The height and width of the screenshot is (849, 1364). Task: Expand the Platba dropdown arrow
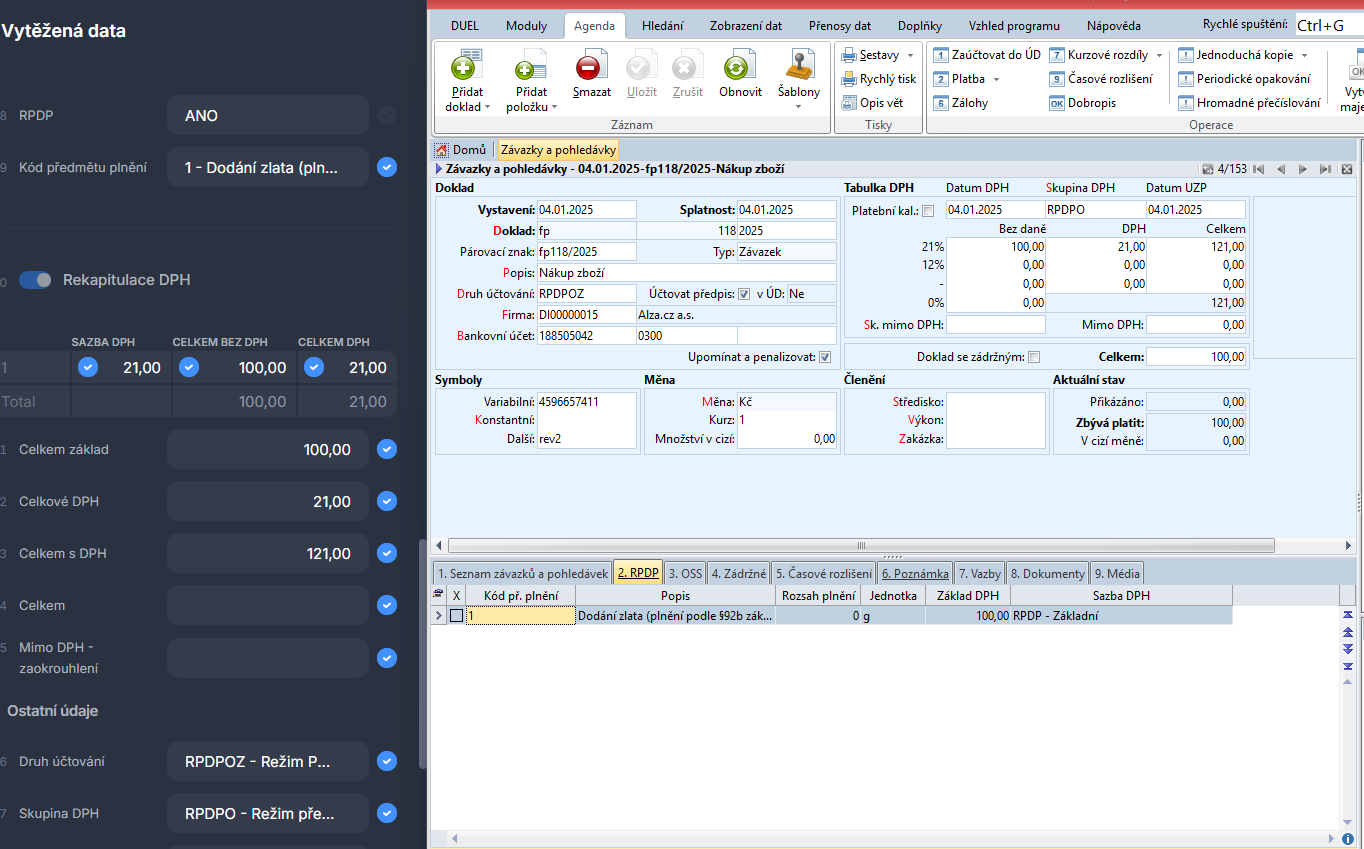point(996,79)
